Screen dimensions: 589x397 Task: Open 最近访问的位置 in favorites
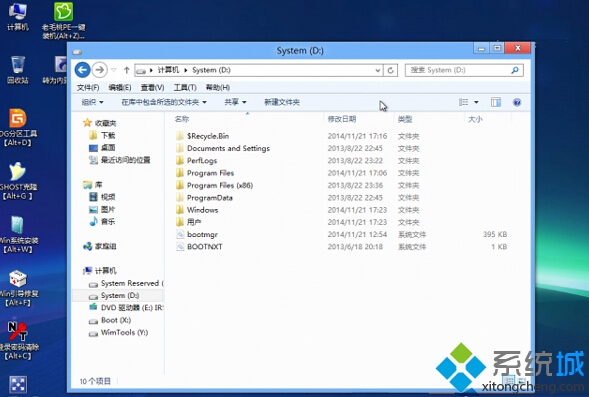[125, 160]
